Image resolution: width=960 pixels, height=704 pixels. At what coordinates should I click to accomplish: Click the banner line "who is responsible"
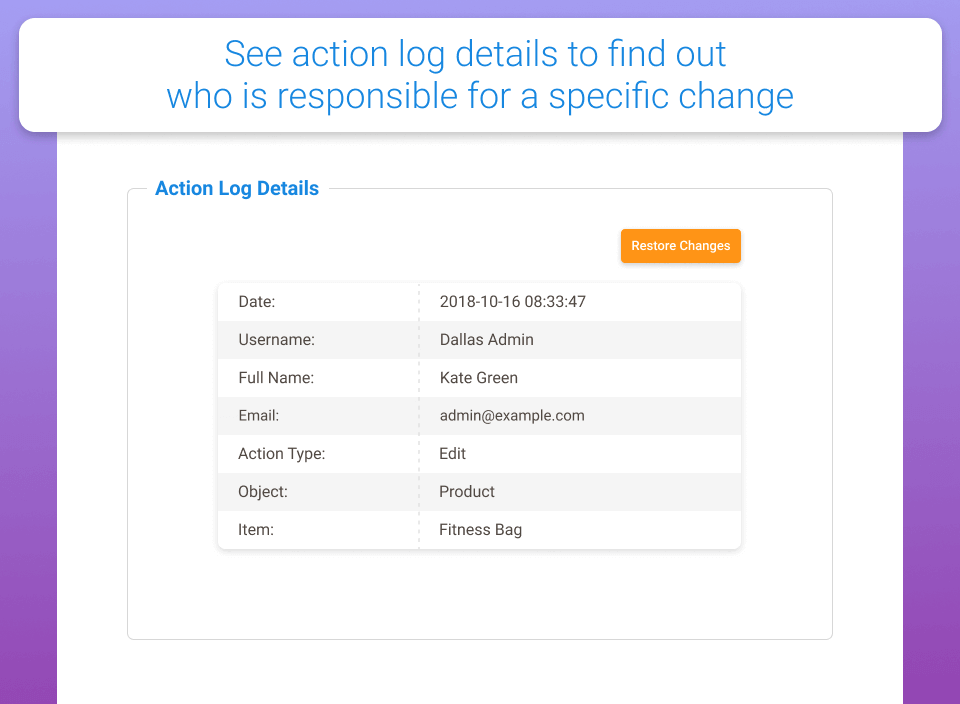click(x=480, y=96)
